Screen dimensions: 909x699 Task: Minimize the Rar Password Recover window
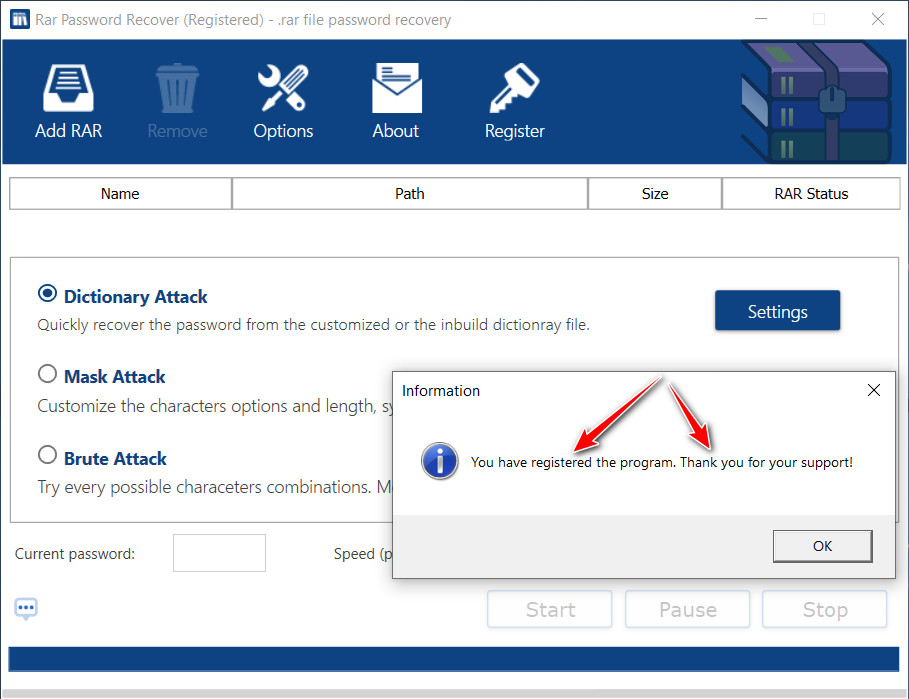[x=761, y=19]
